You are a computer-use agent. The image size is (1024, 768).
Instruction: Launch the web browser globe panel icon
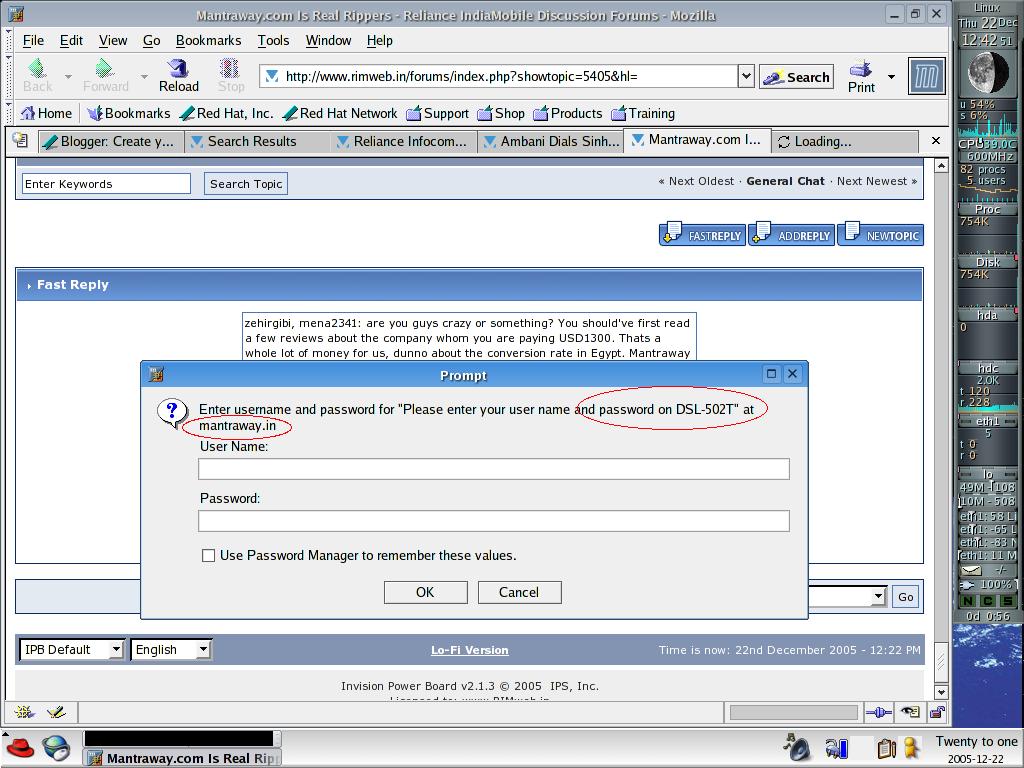pos(56,748)
